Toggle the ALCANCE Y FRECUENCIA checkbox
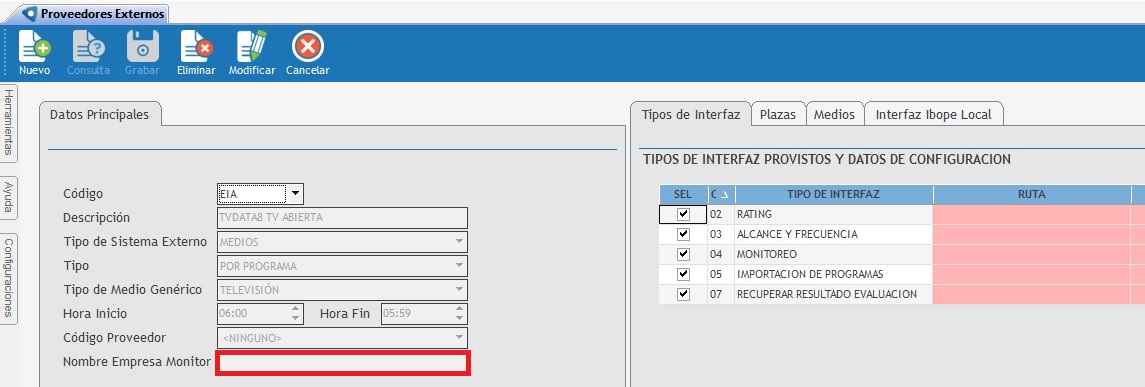1145x387 pixels. [x=683, y=234]
